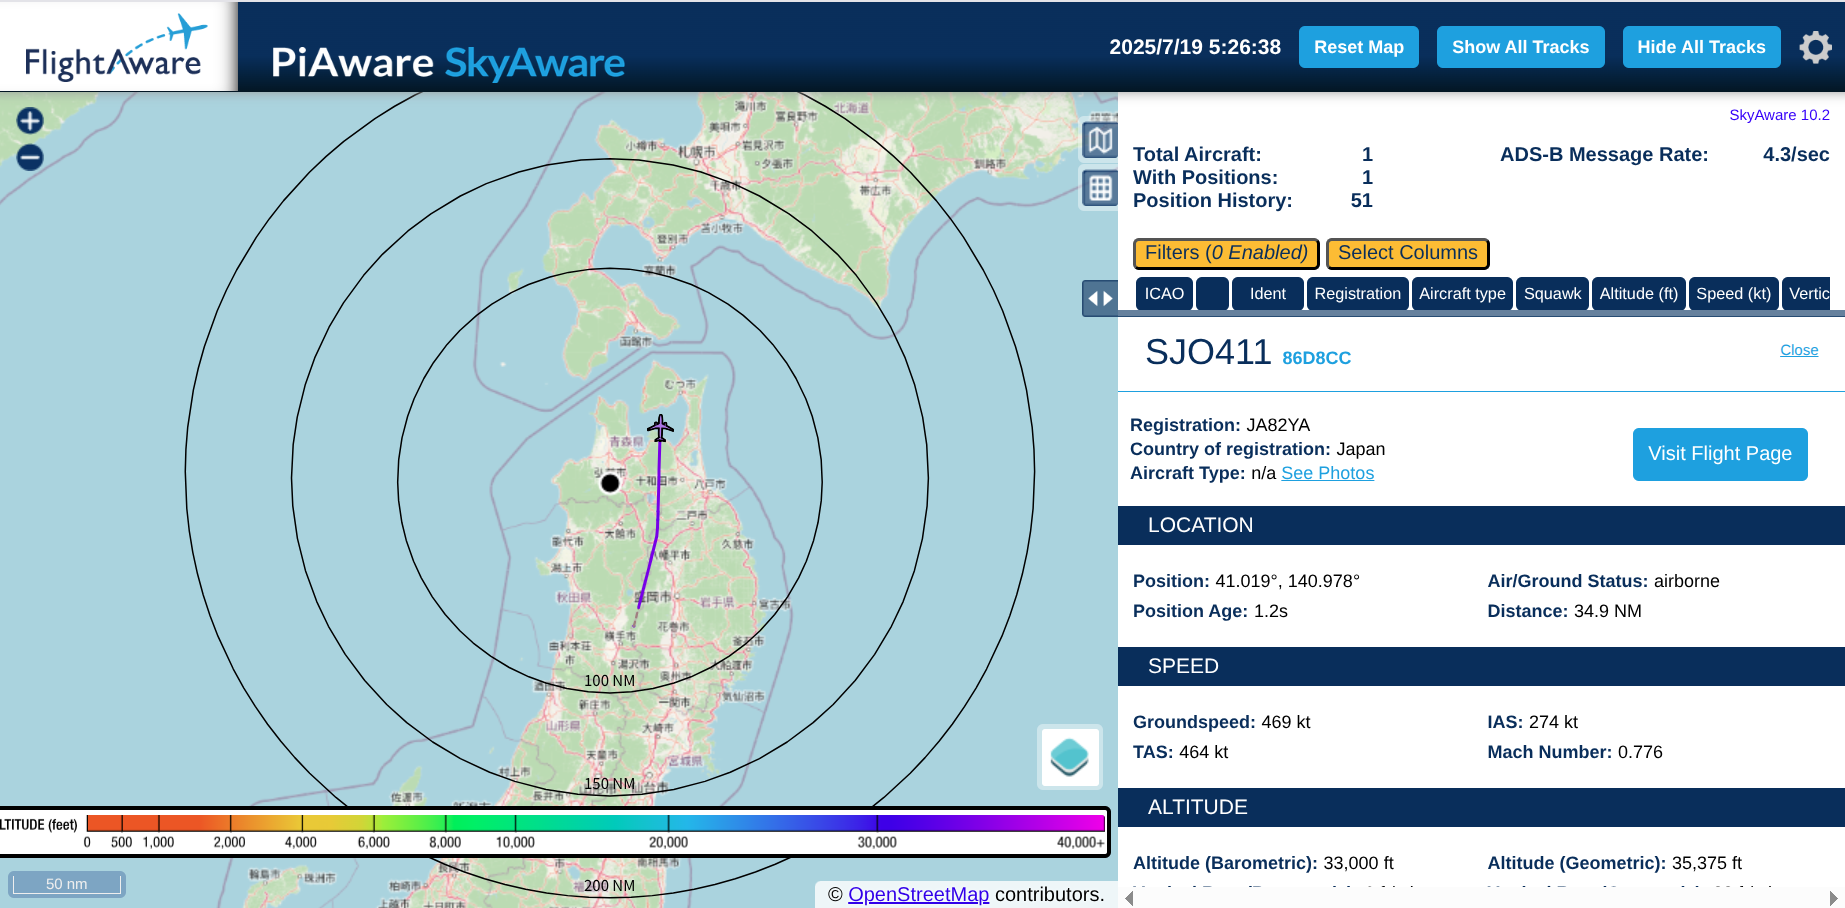Select the SJO411 aircraft on map
Viewport: 1845px width, 908px height.
click(660, 428)
